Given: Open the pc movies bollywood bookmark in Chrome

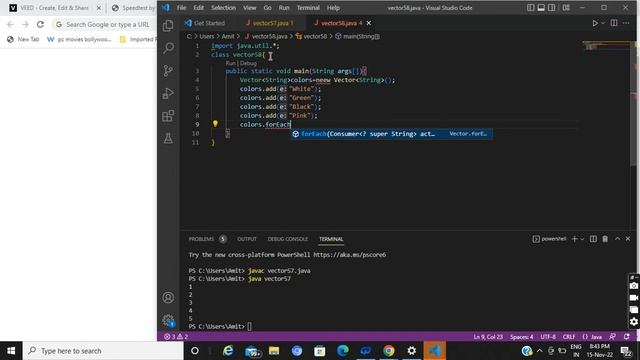Looking at the screenshot, I should click(79, 40).
